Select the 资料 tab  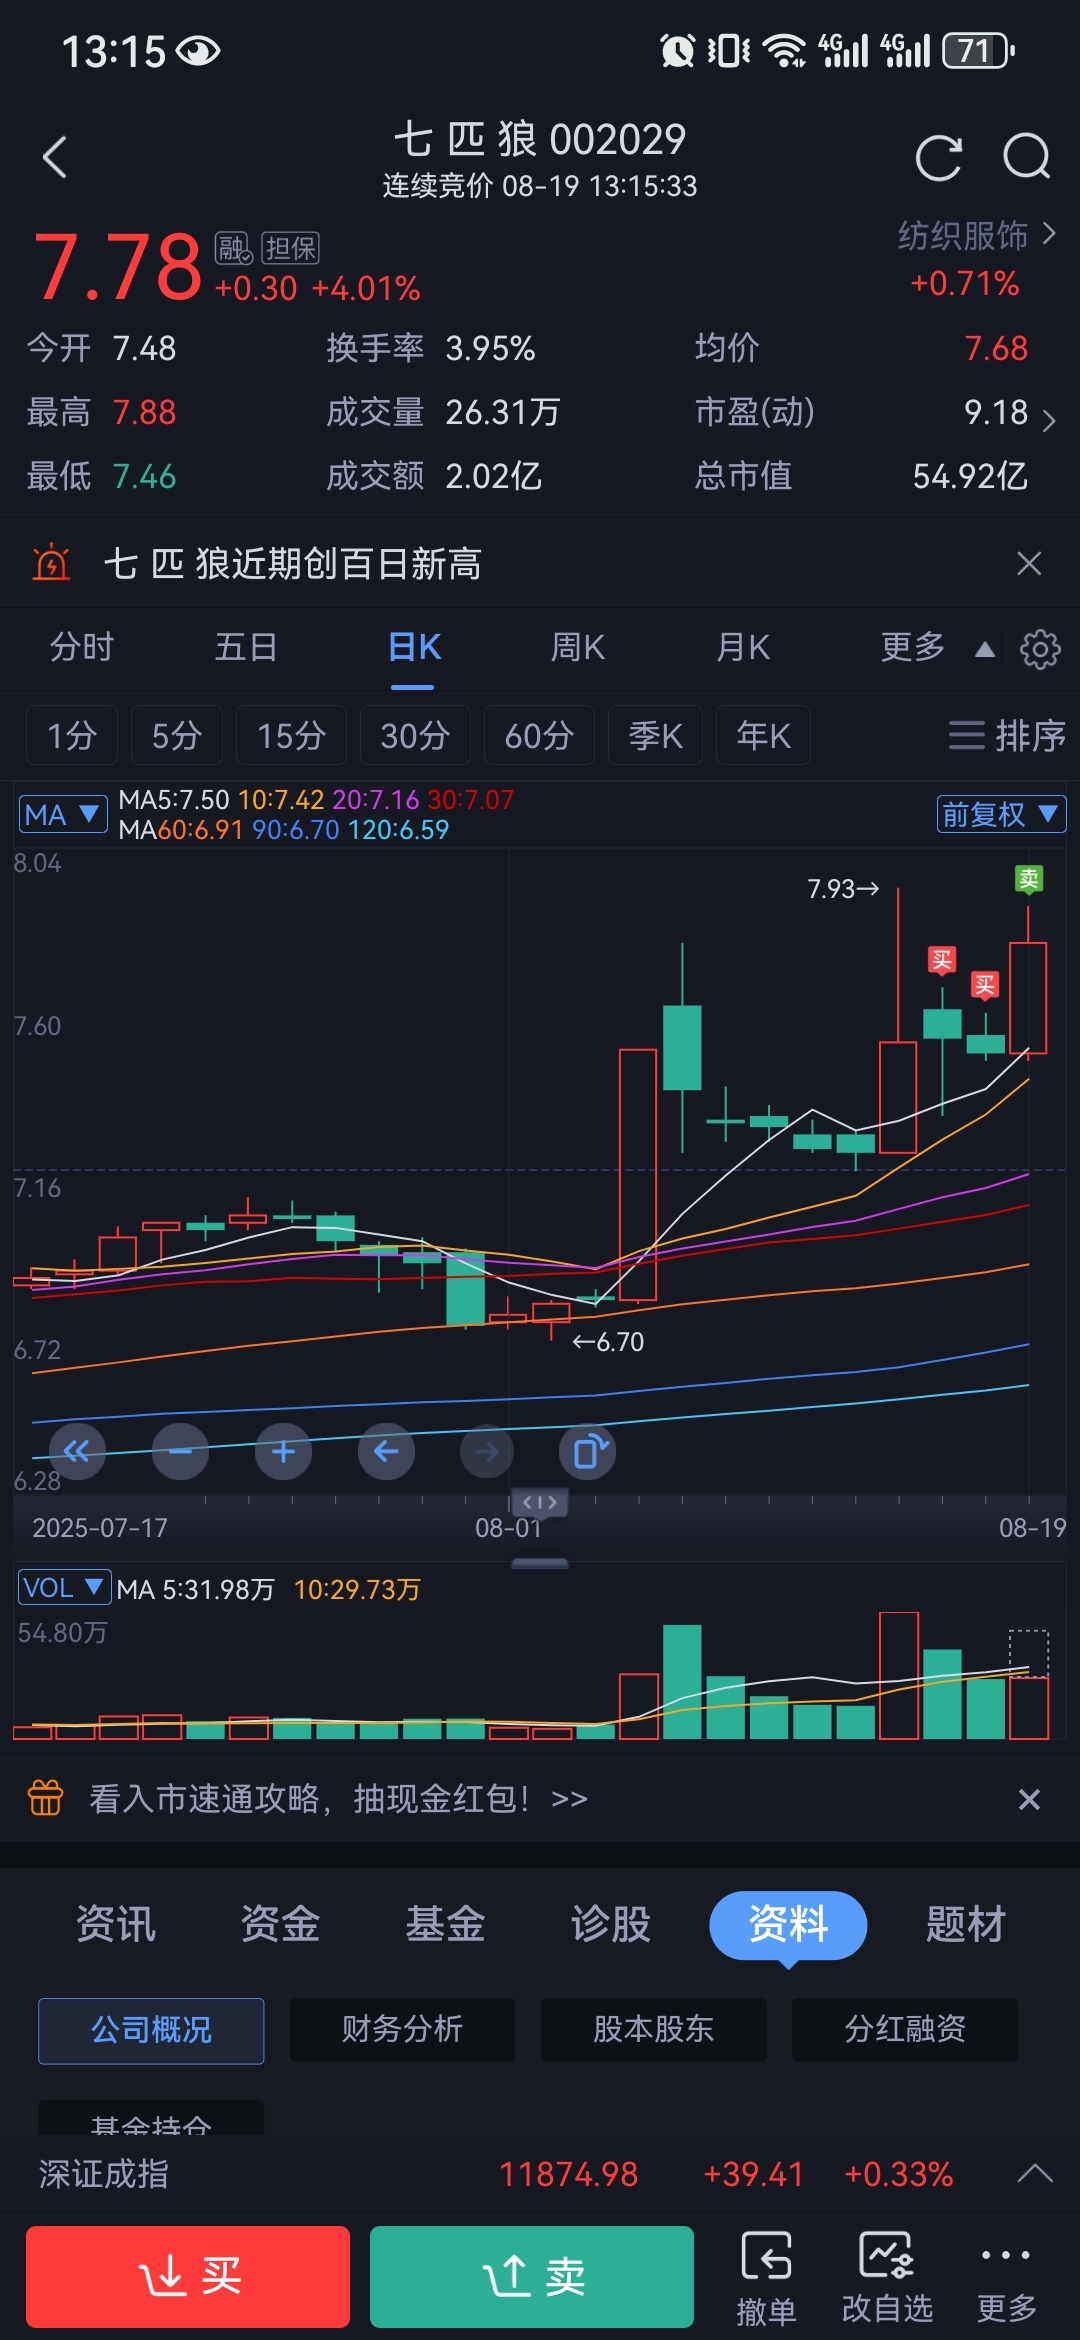[788, 1925]
